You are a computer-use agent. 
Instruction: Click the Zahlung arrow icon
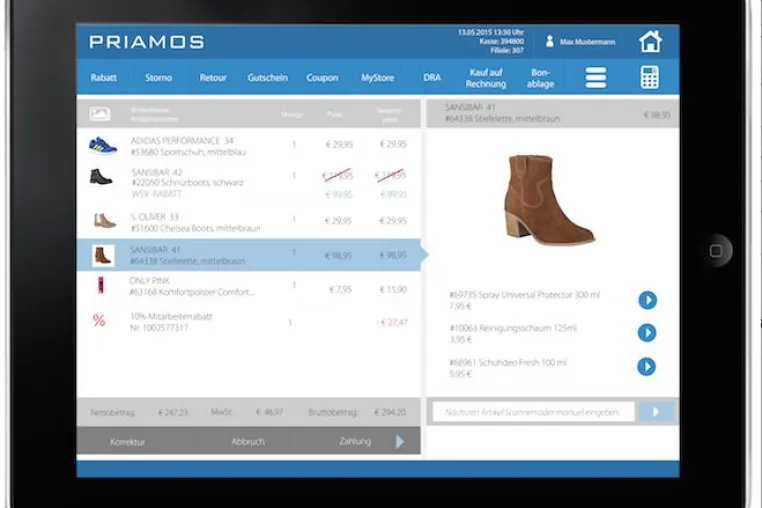tap(399, 441)
